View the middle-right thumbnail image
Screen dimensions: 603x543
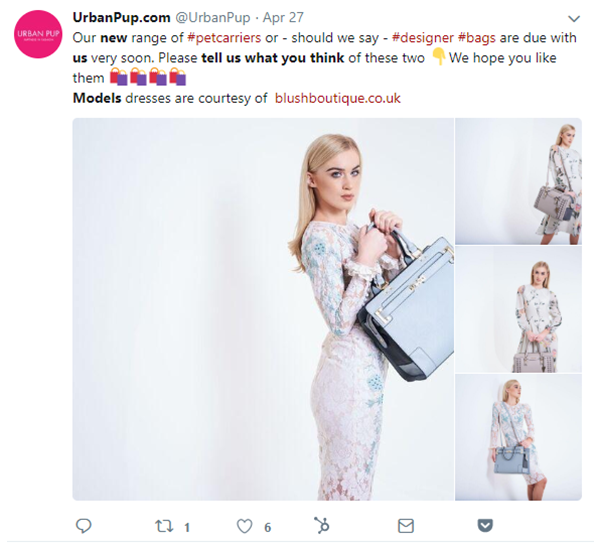click(x=518, y=308)
